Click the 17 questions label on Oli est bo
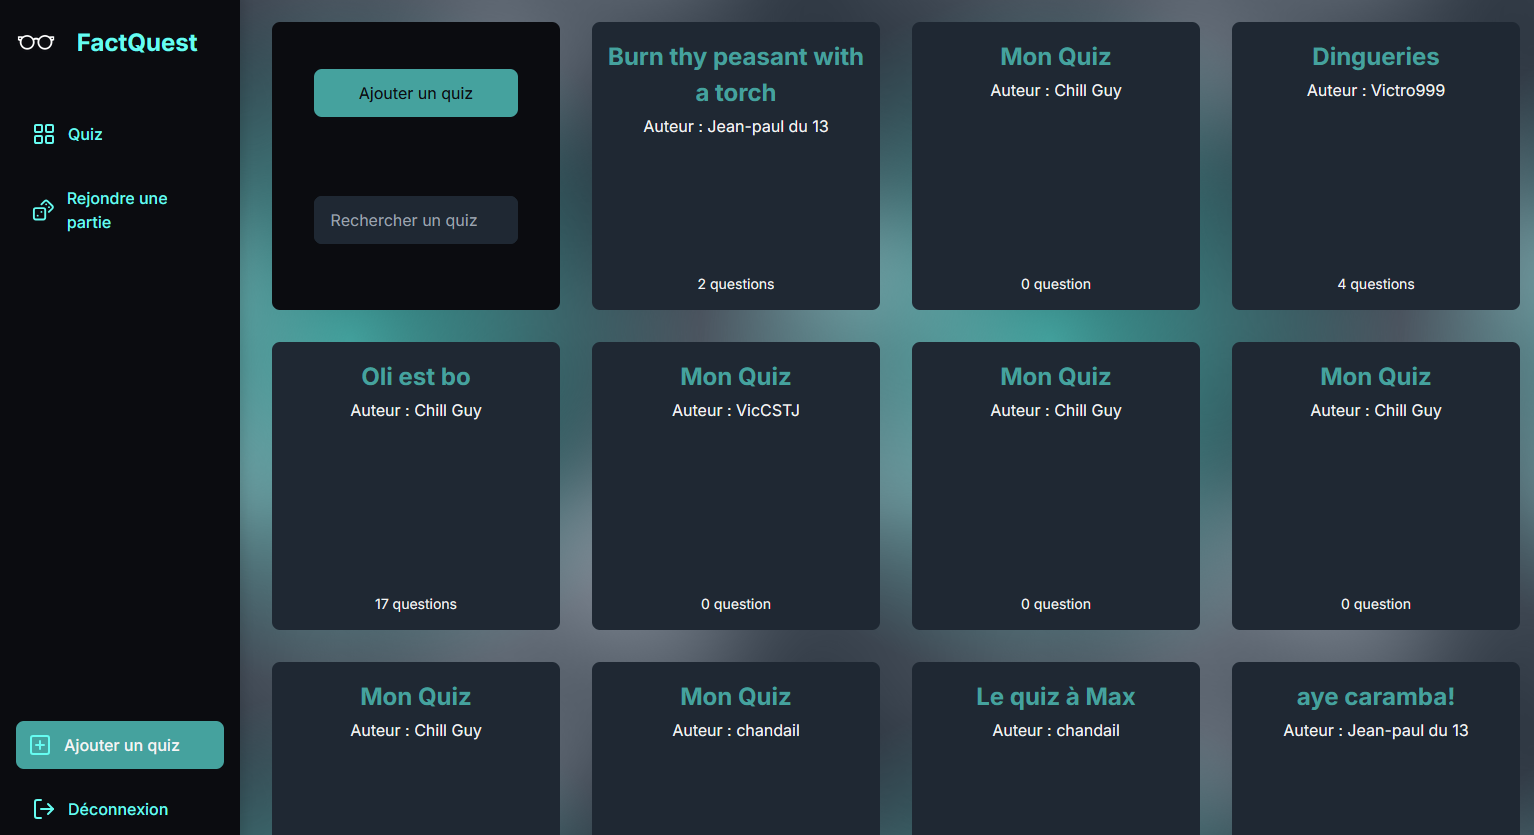This screenshot has height=835, width=1534. (415, 604)
